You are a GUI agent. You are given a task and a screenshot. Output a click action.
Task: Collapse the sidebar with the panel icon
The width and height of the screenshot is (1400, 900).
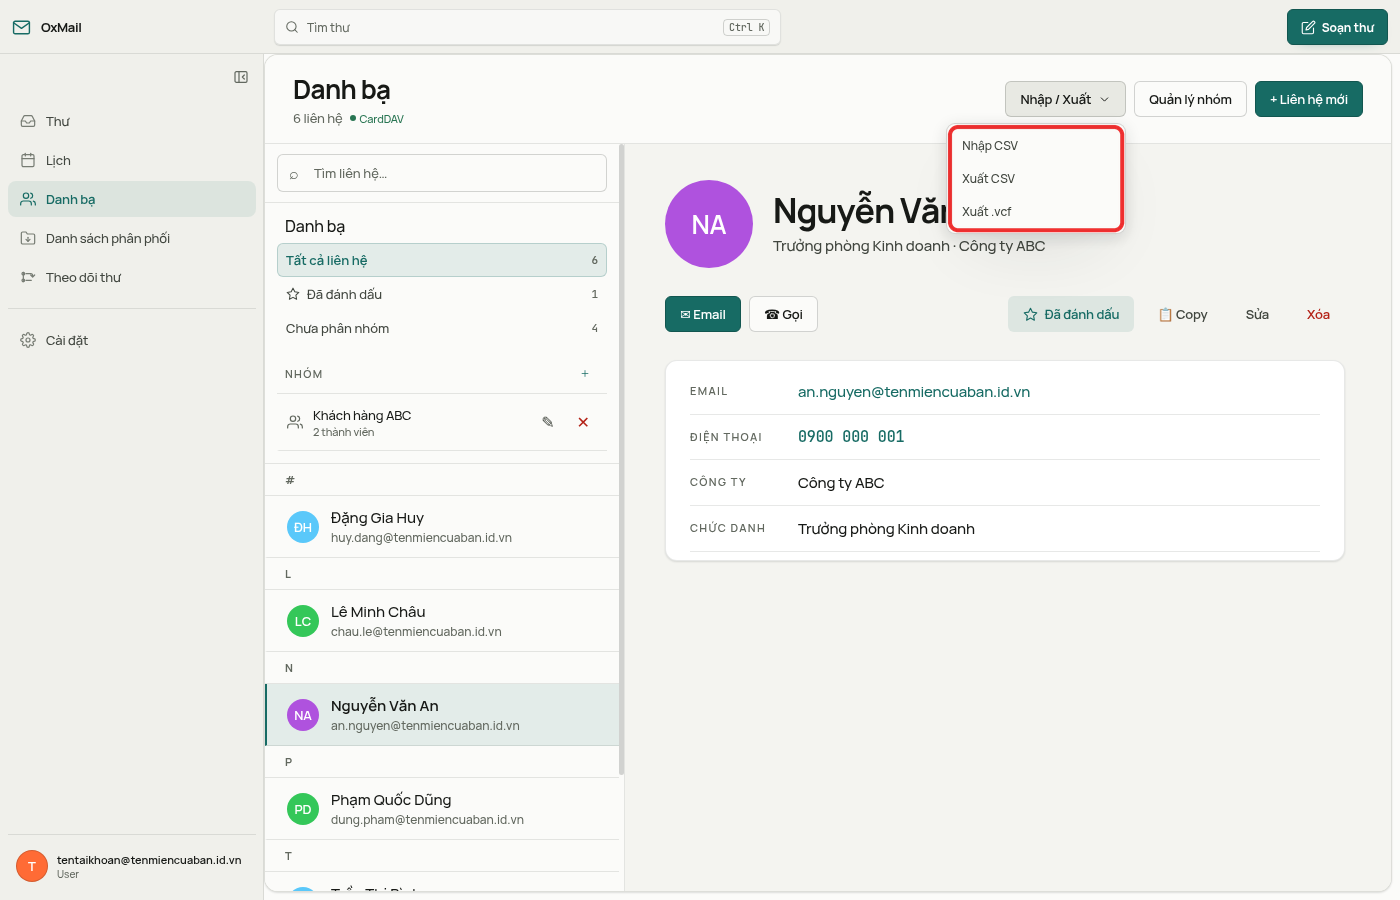pos(241,77)
